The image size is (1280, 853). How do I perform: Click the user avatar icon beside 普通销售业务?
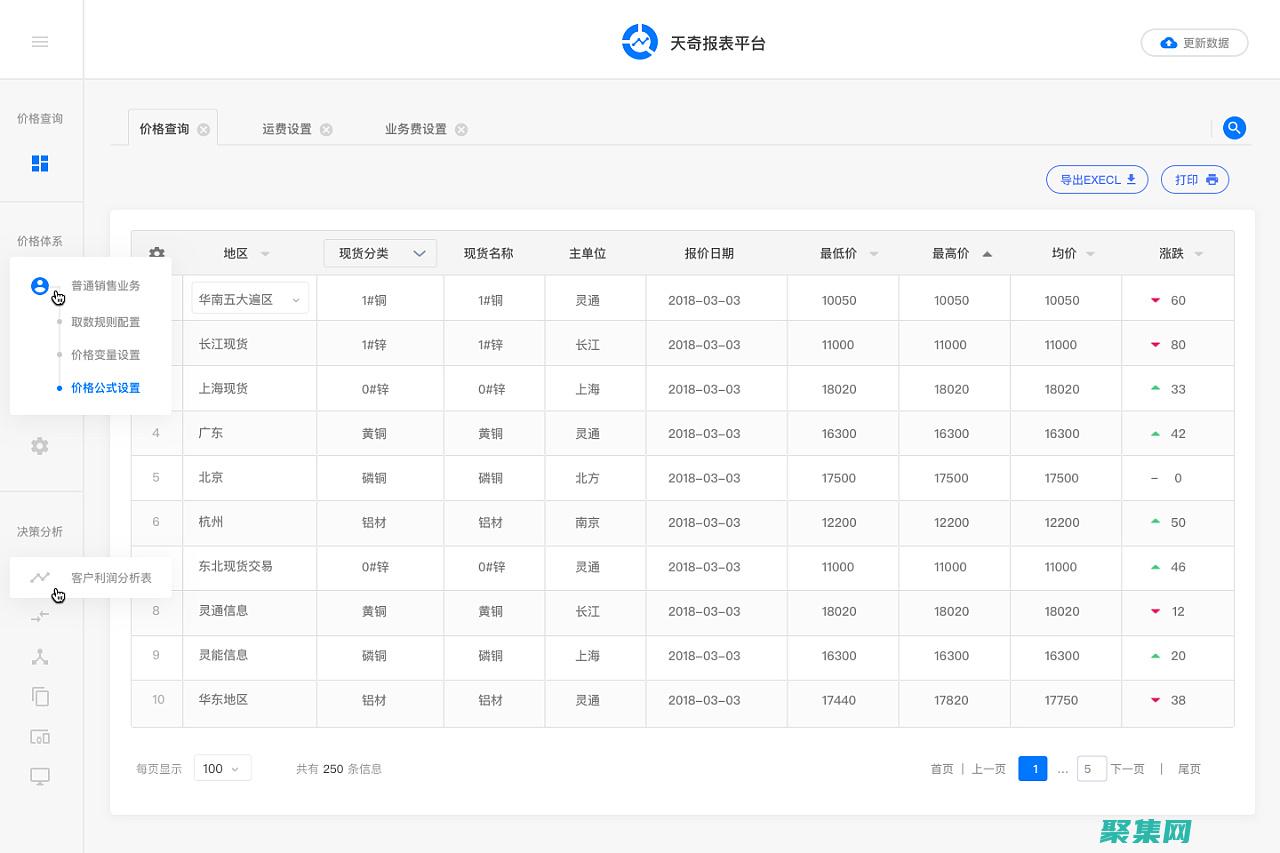pyautogui.click(x=40, y=285)
